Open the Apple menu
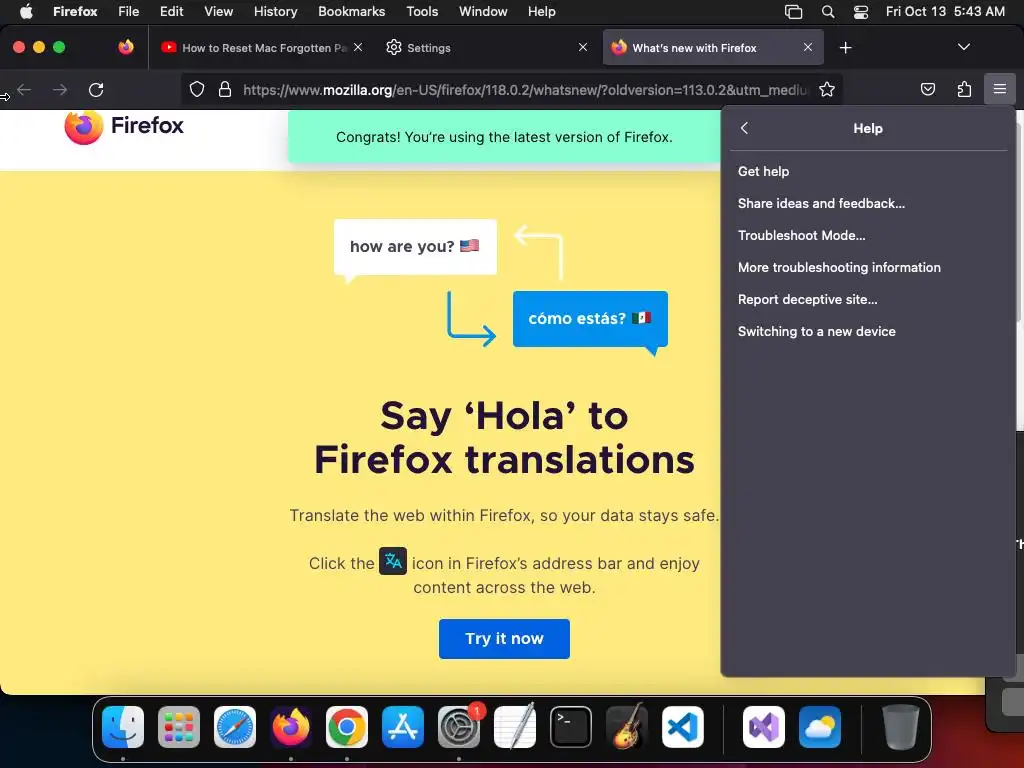 coord(26,11)
